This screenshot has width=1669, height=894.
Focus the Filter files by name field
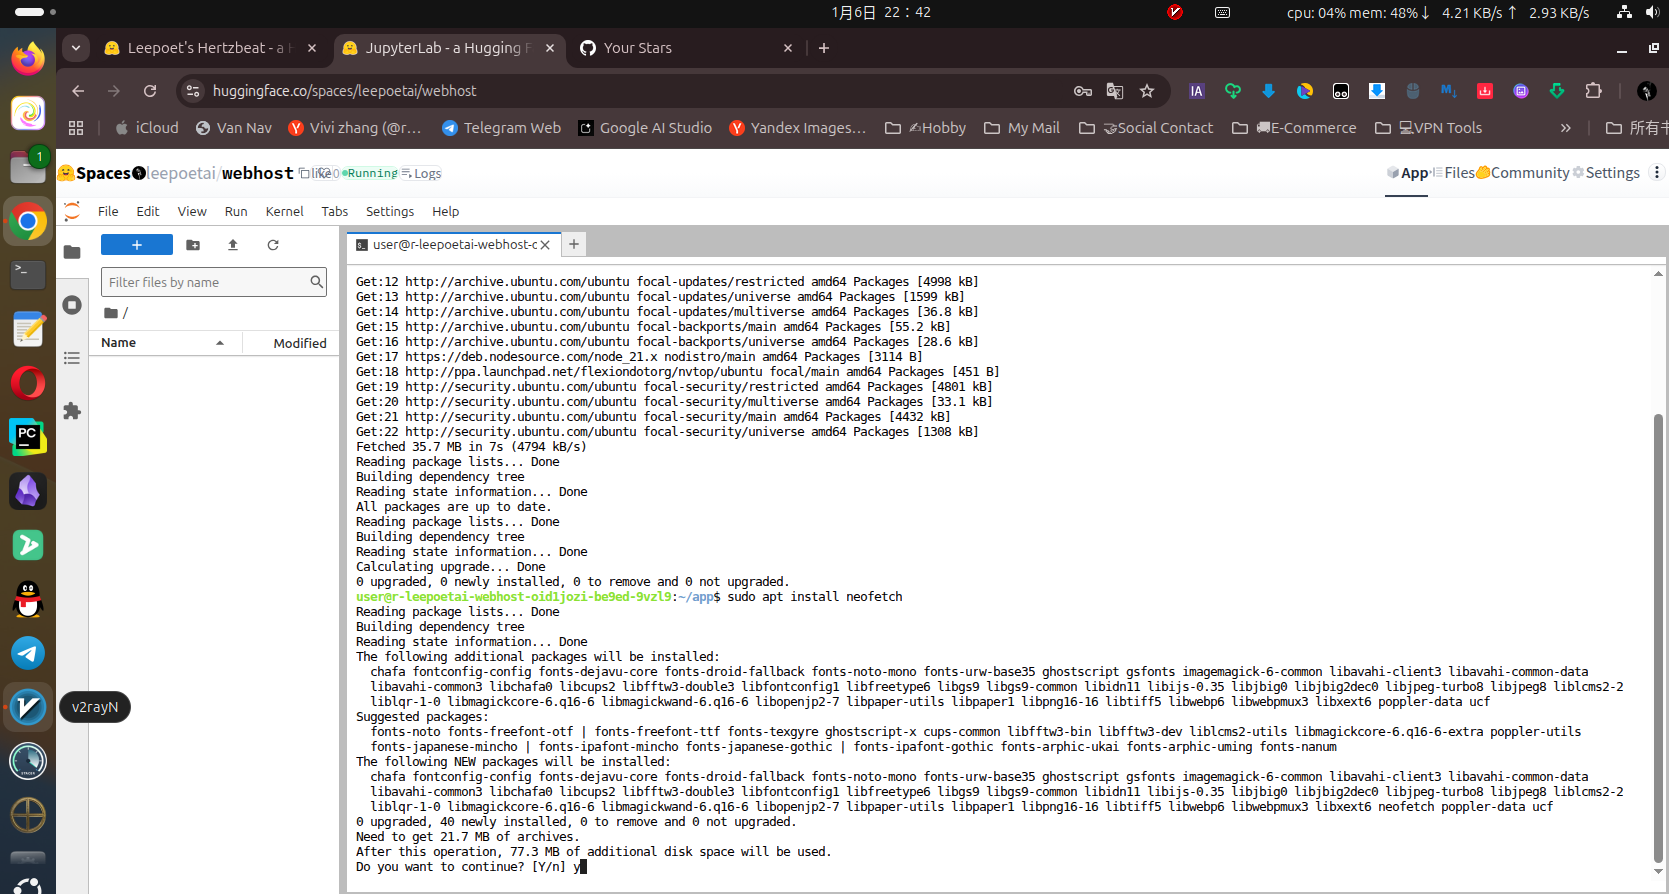[206, 283]
